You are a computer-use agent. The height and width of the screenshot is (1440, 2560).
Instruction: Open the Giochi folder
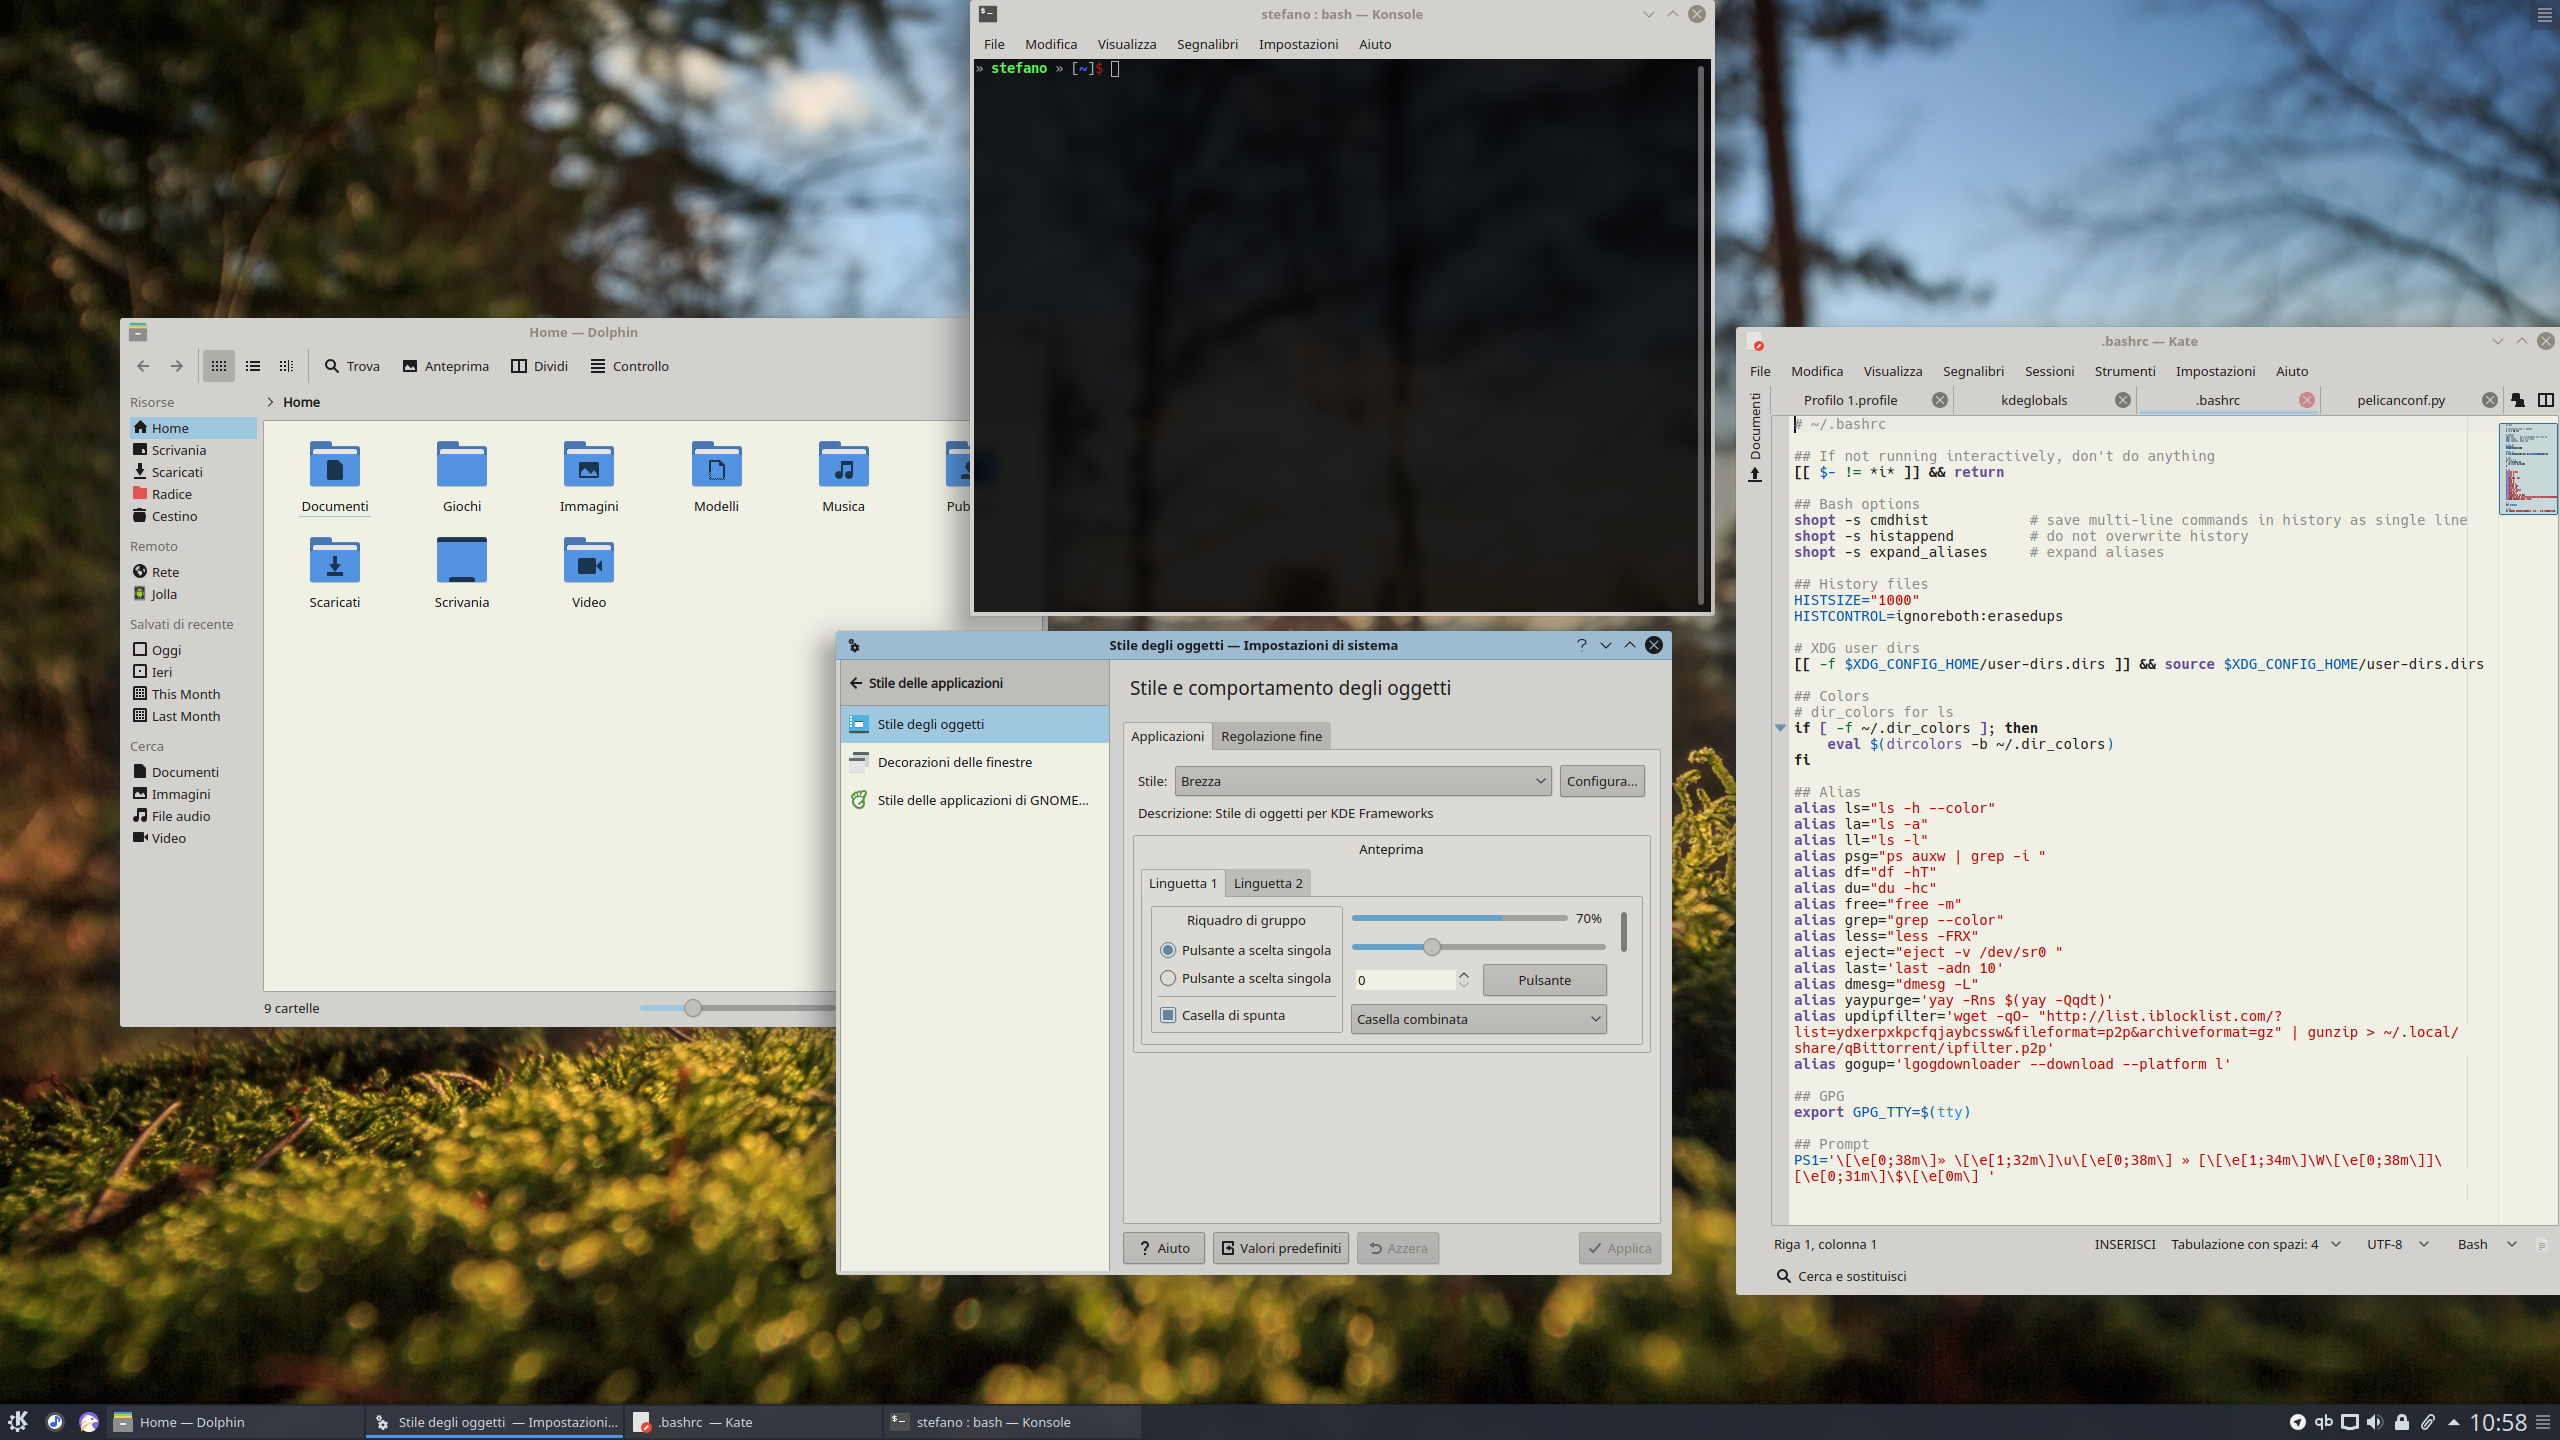(x=462, y=476)
